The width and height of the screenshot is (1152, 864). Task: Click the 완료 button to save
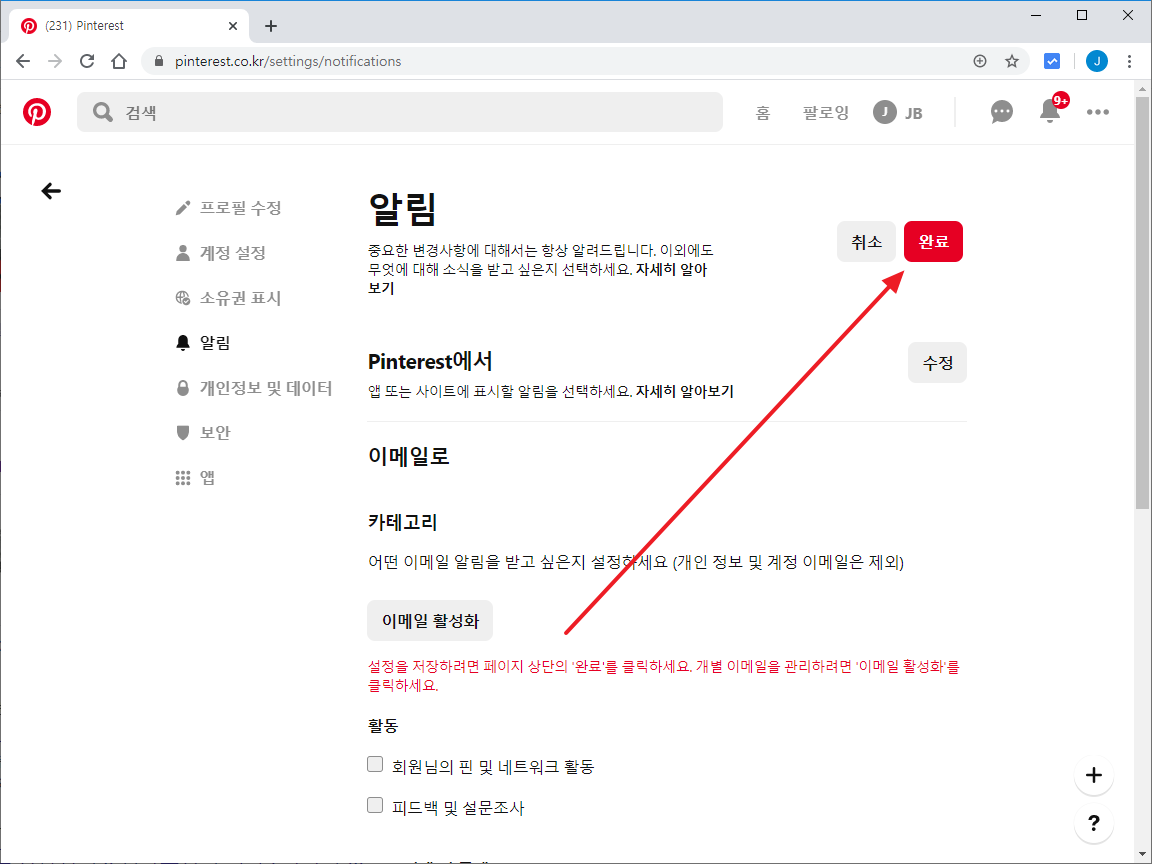(x=933, y=242)
